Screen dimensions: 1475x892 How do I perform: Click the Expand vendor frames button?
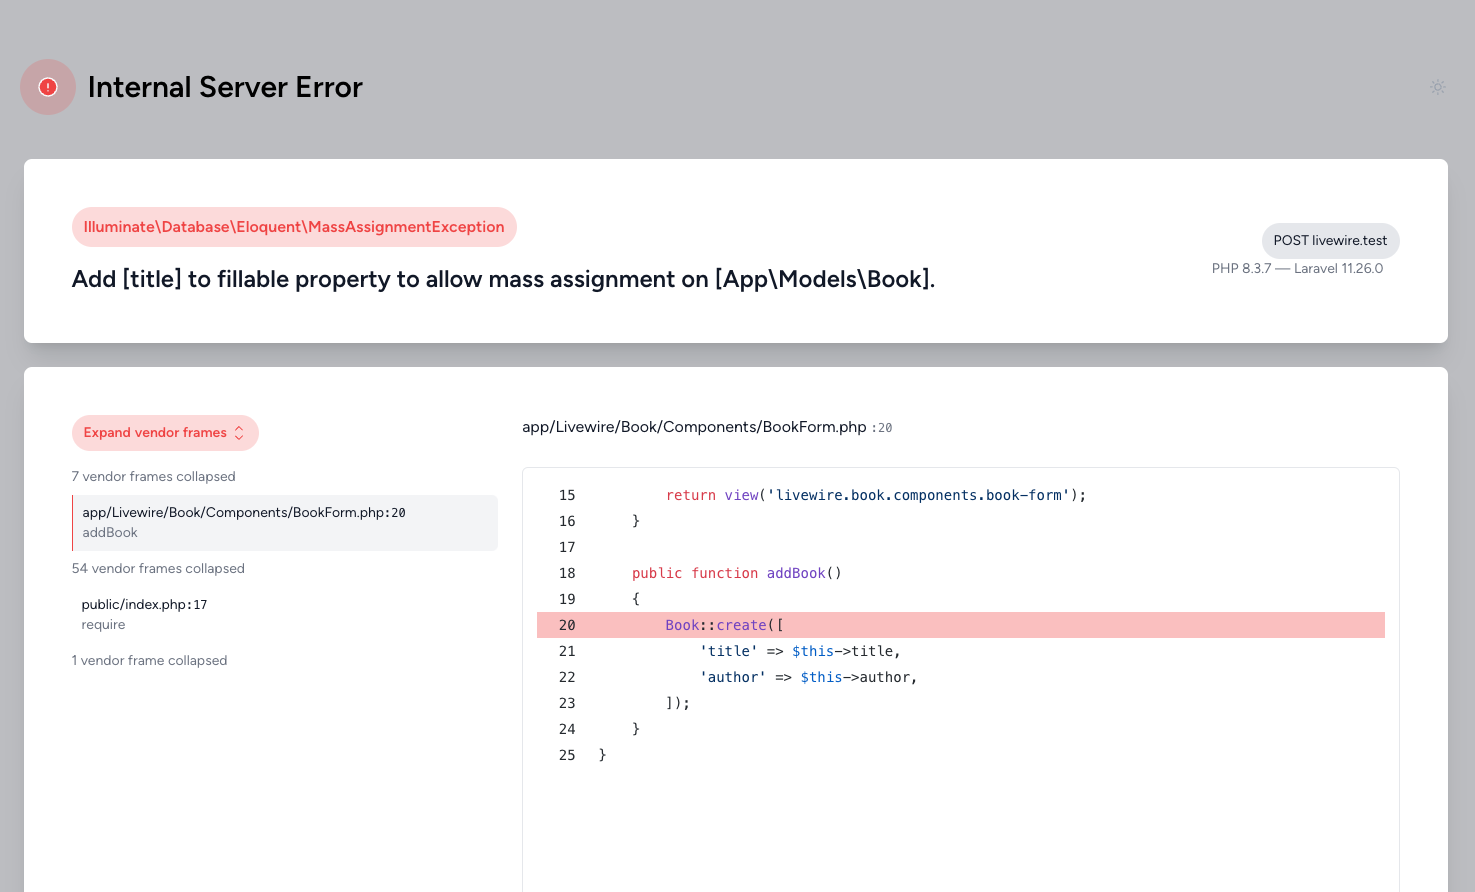[165, 433]
